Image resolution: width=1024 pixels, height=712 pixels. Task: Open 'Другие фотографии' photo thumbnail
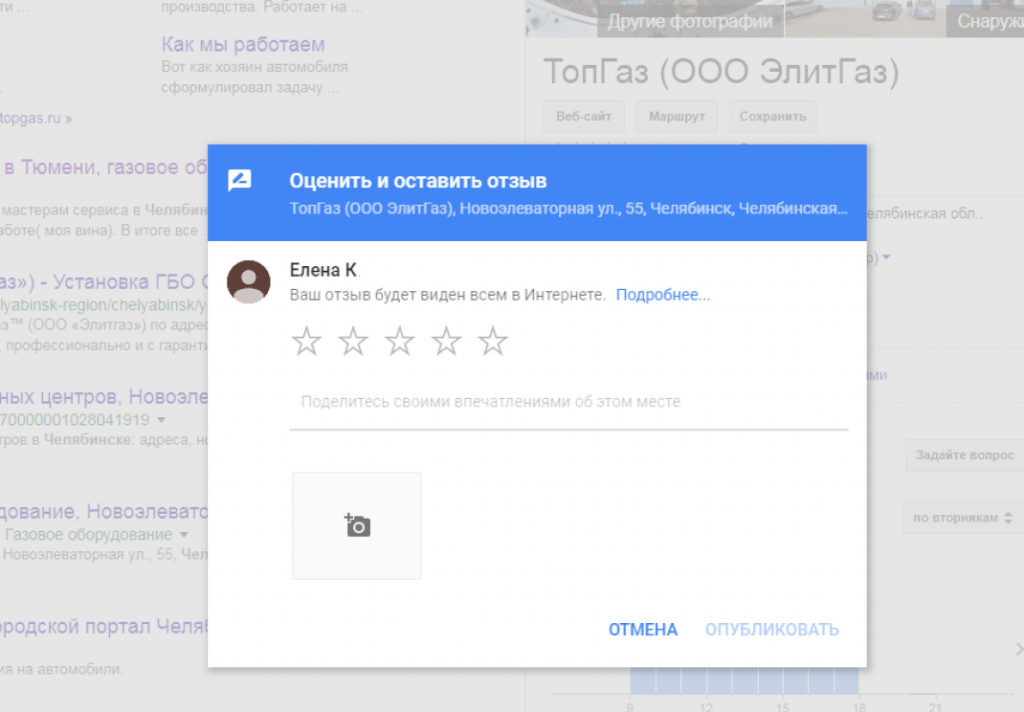tap(690, 22)
